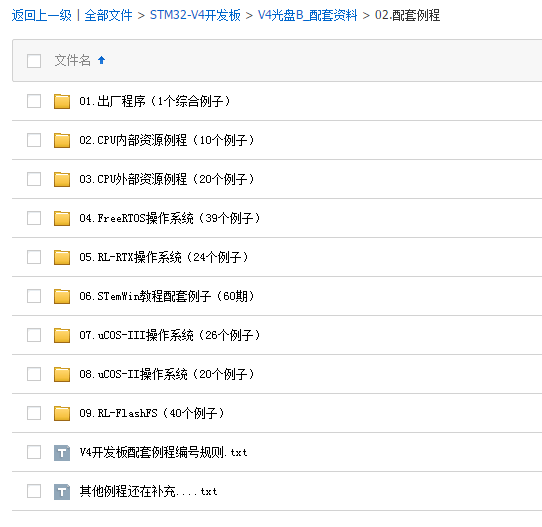Open folder icon for 07.uCOS-III操作系统
542x527 pixels.
click(62, 335)
